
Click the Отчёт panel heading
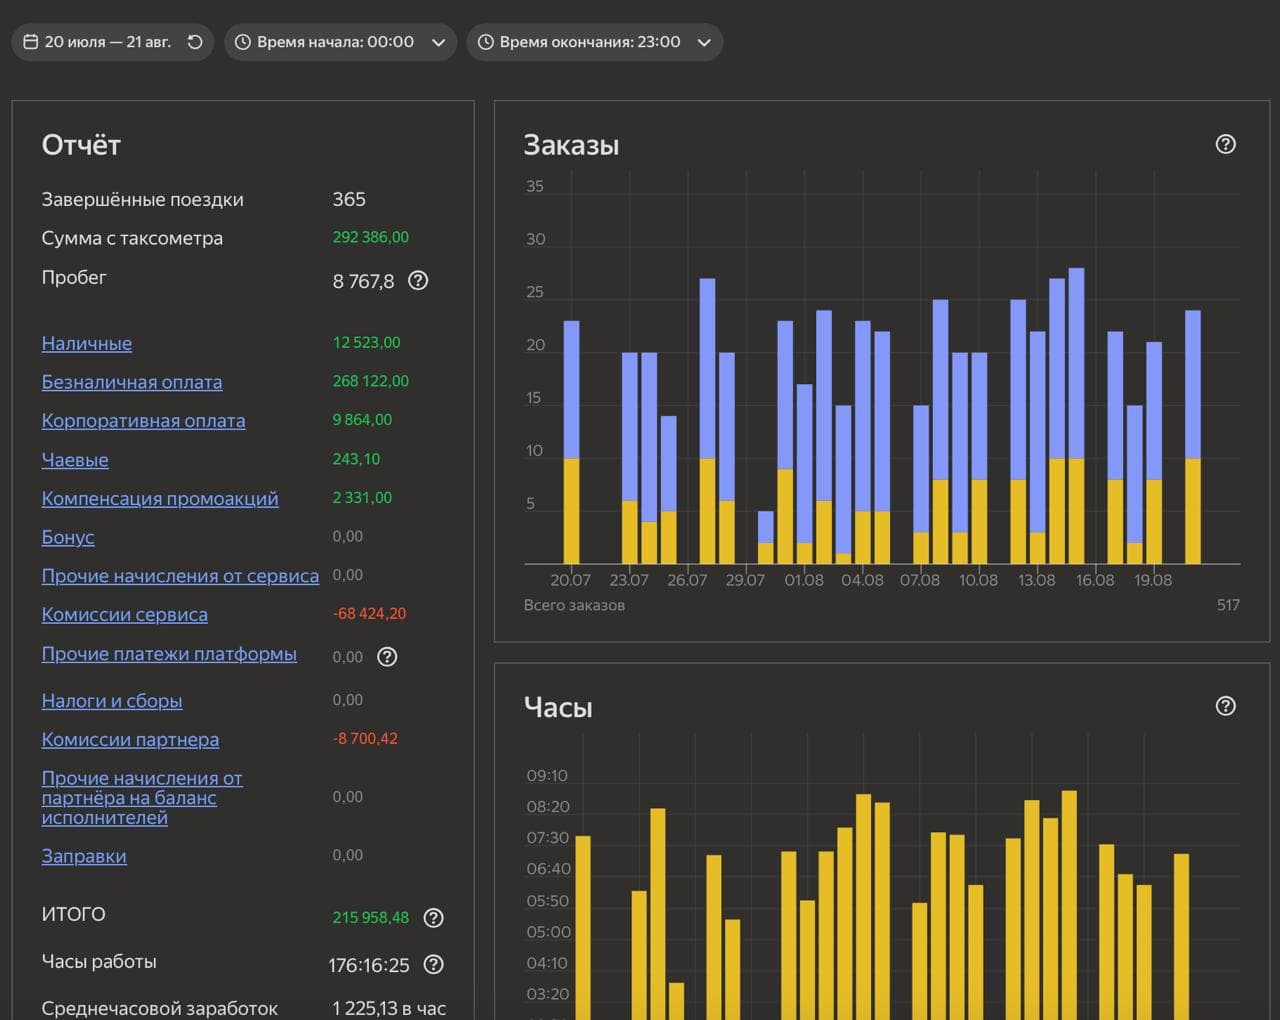81,145
